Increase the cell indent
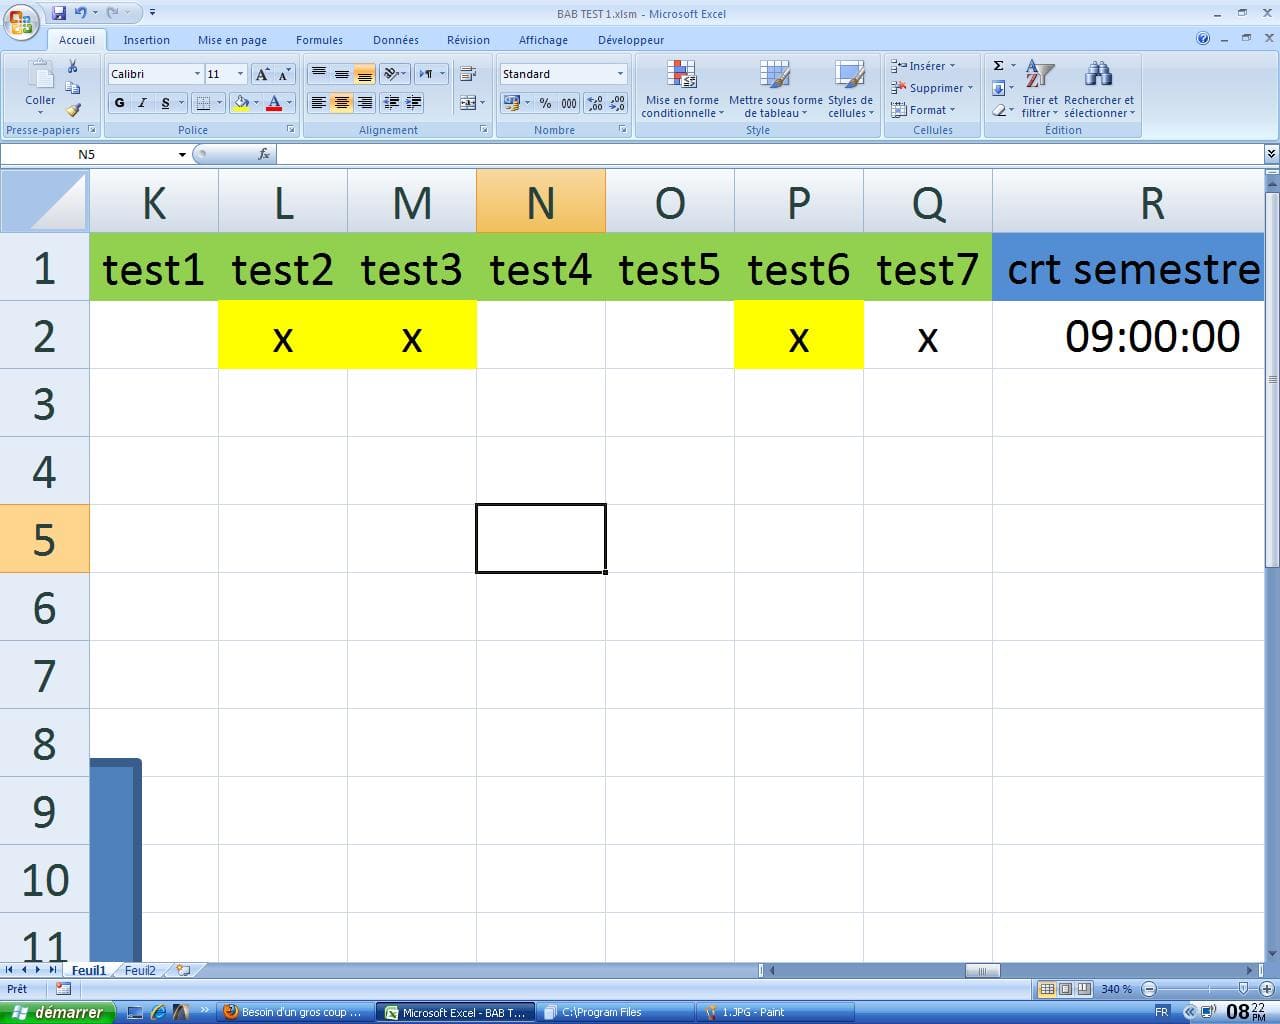This screenshot has width=1280, height=1024. tap(414, 102)
